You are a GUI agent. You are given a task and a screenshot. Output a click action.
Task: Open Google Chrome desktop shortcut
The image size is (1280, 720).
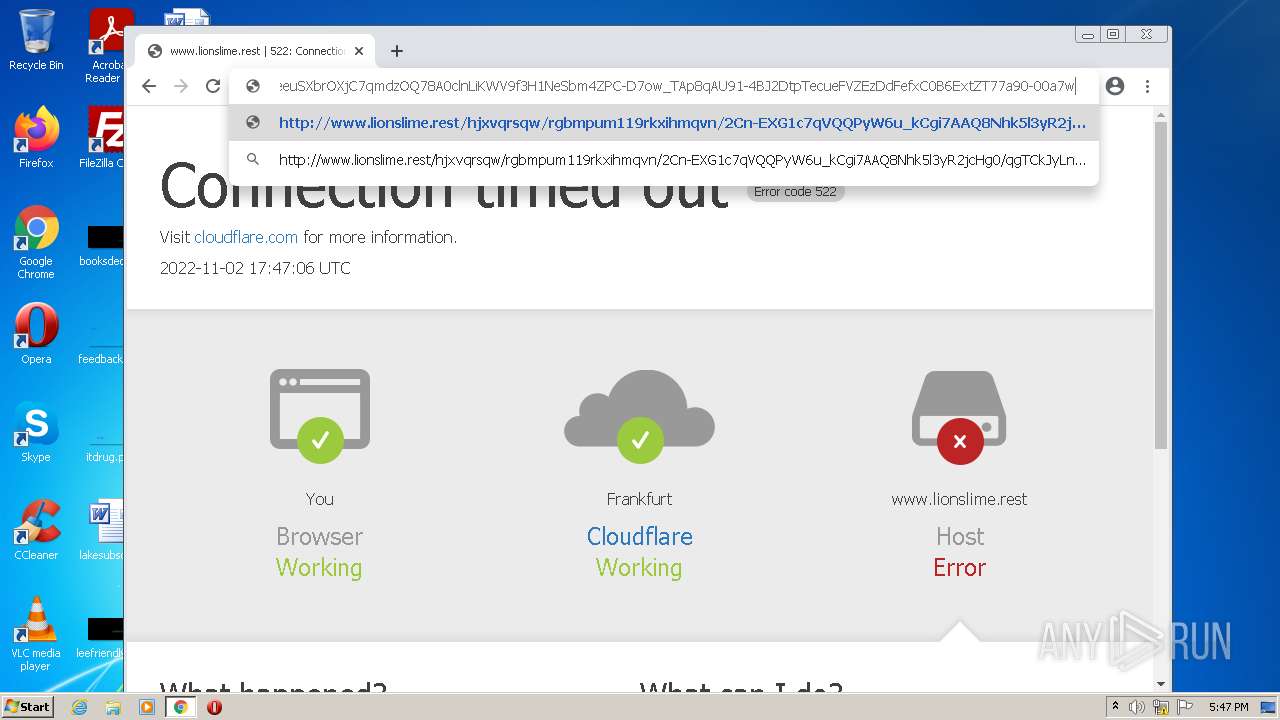pyautogui.click(x=36, y=243)
